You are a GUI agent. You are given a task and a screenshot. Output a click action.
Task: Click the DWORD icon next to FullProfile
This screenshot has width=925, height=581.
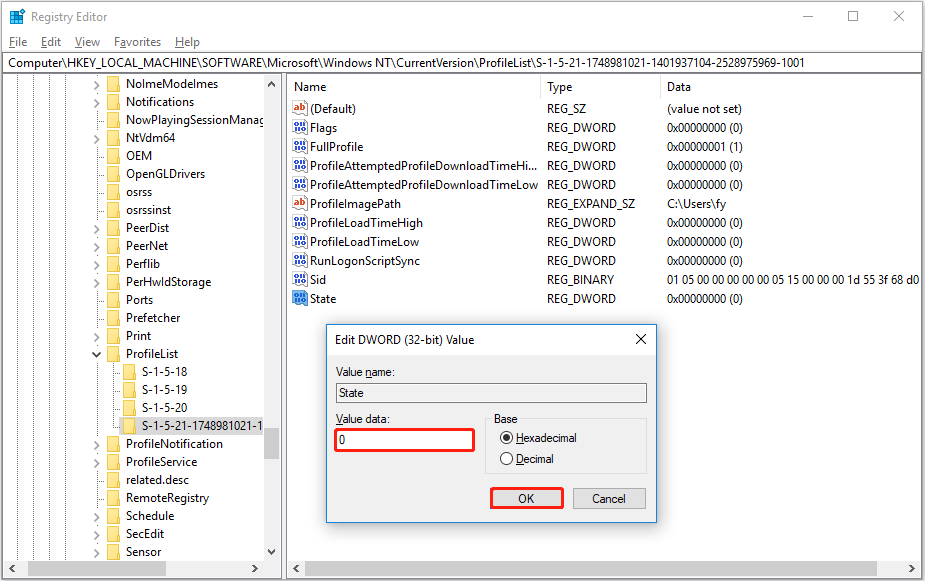point(299,146)
